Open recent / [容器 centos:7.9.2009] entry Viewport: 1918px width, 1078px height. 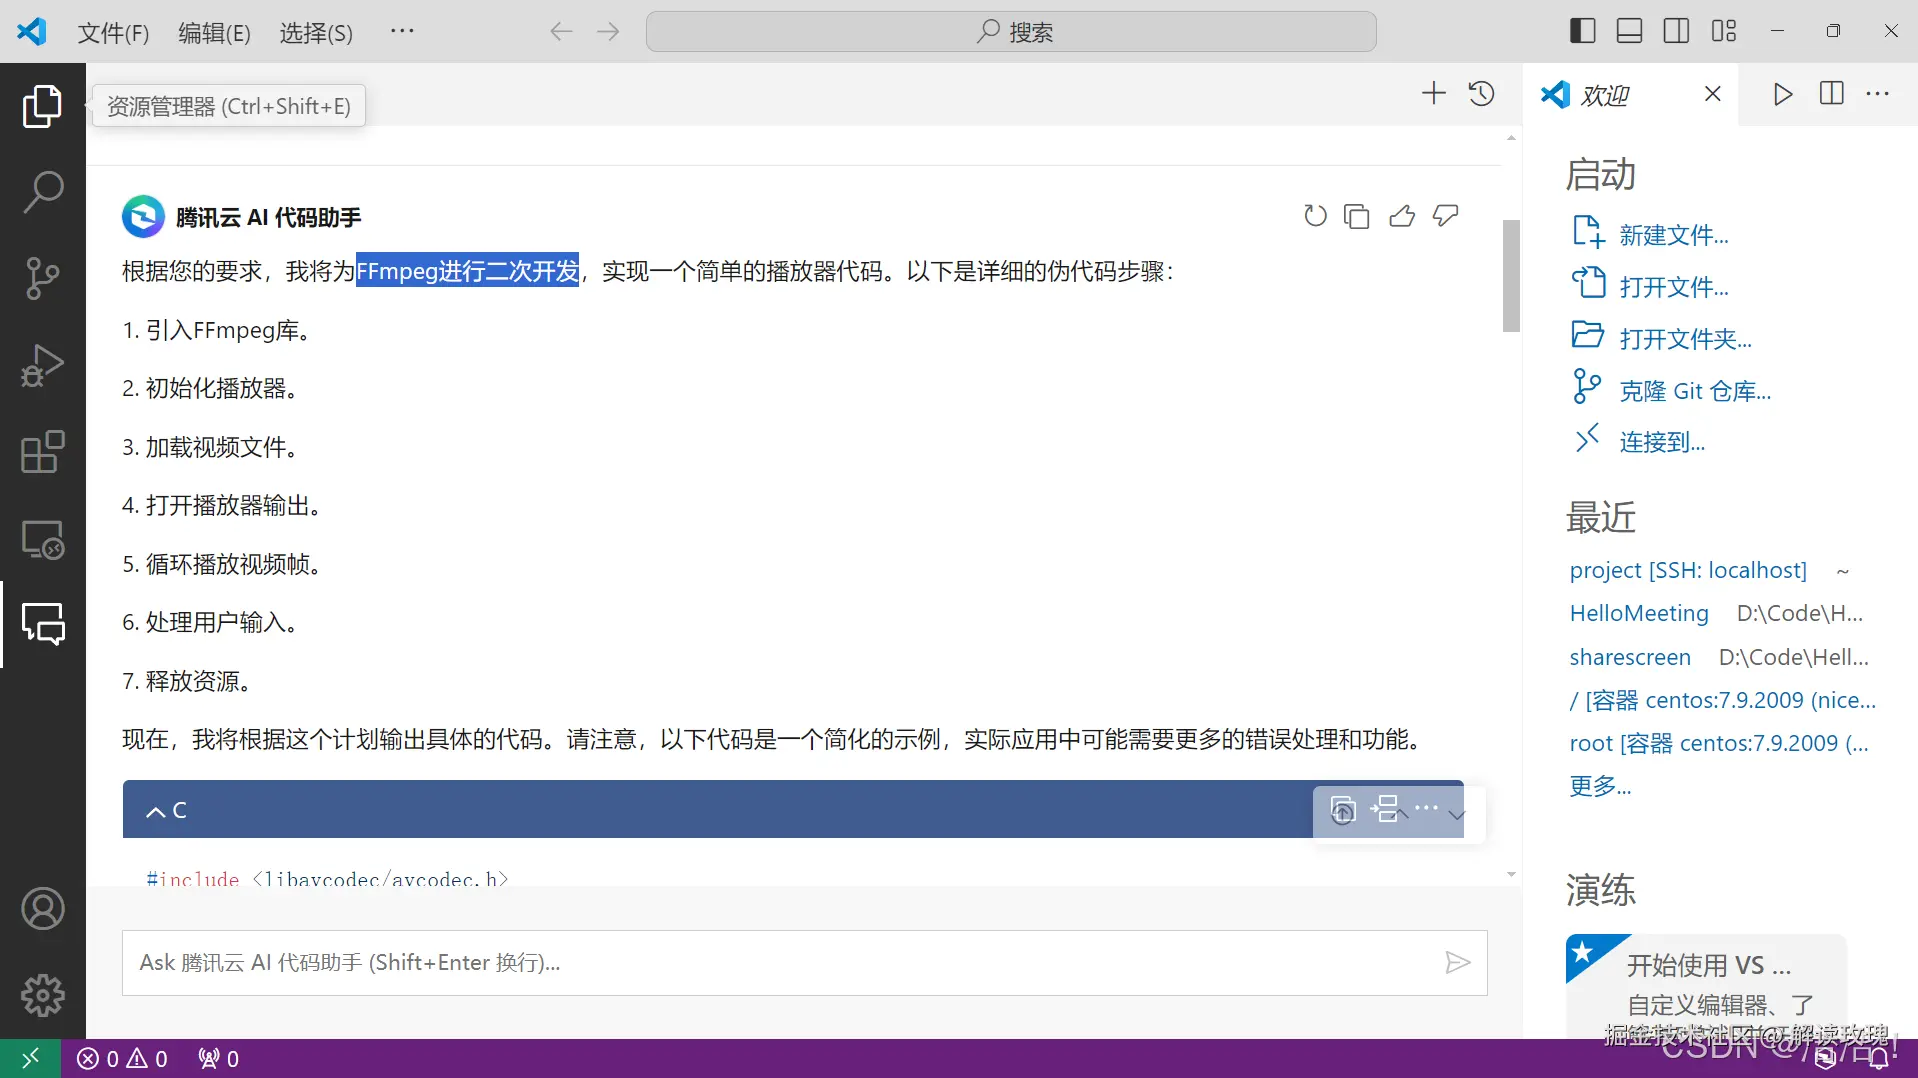coord(1723,700)
